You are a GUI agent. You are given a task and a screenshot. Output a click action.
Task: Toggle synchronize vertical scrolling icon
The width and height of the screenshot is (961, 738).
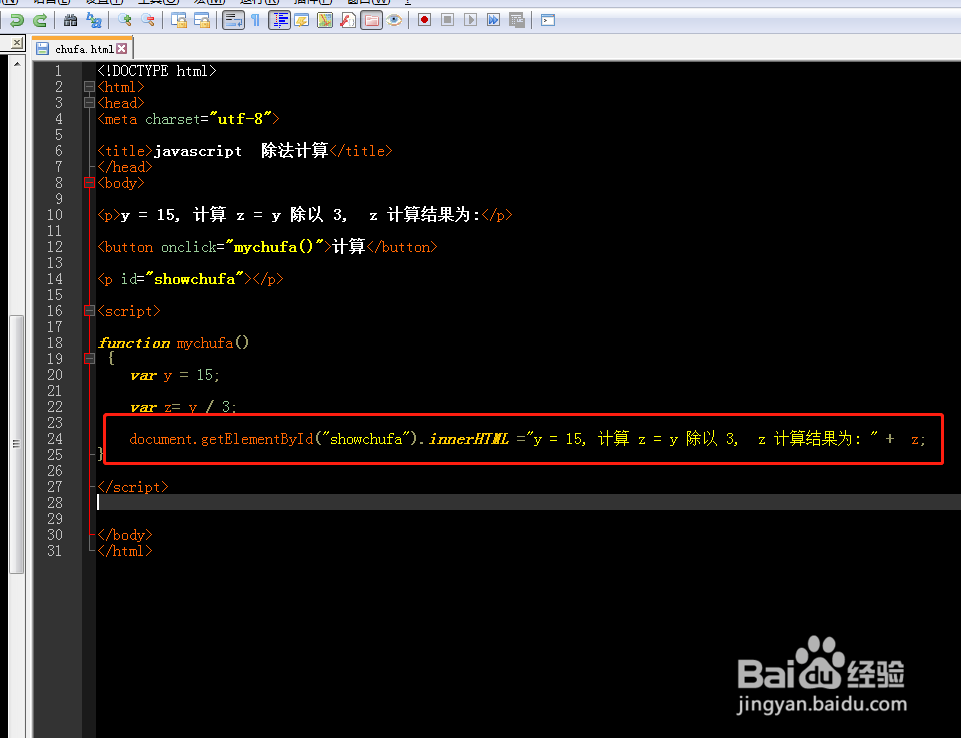pos(179,20)
